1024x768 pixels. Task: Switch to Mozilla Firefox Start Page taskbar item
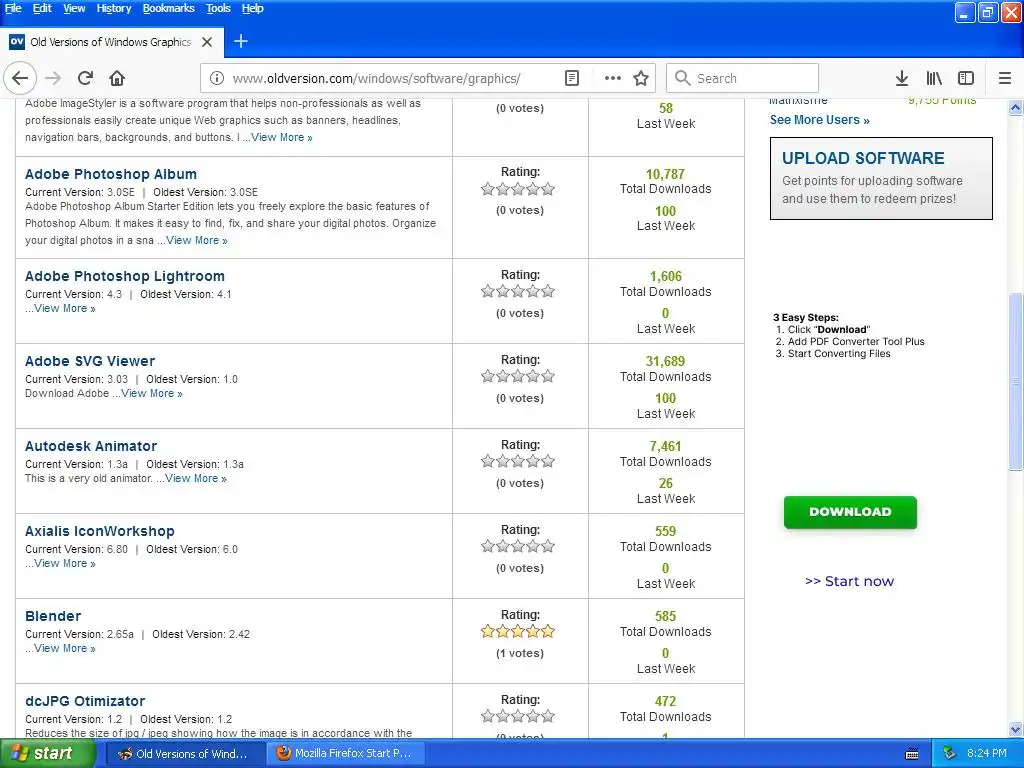(346, 754)
